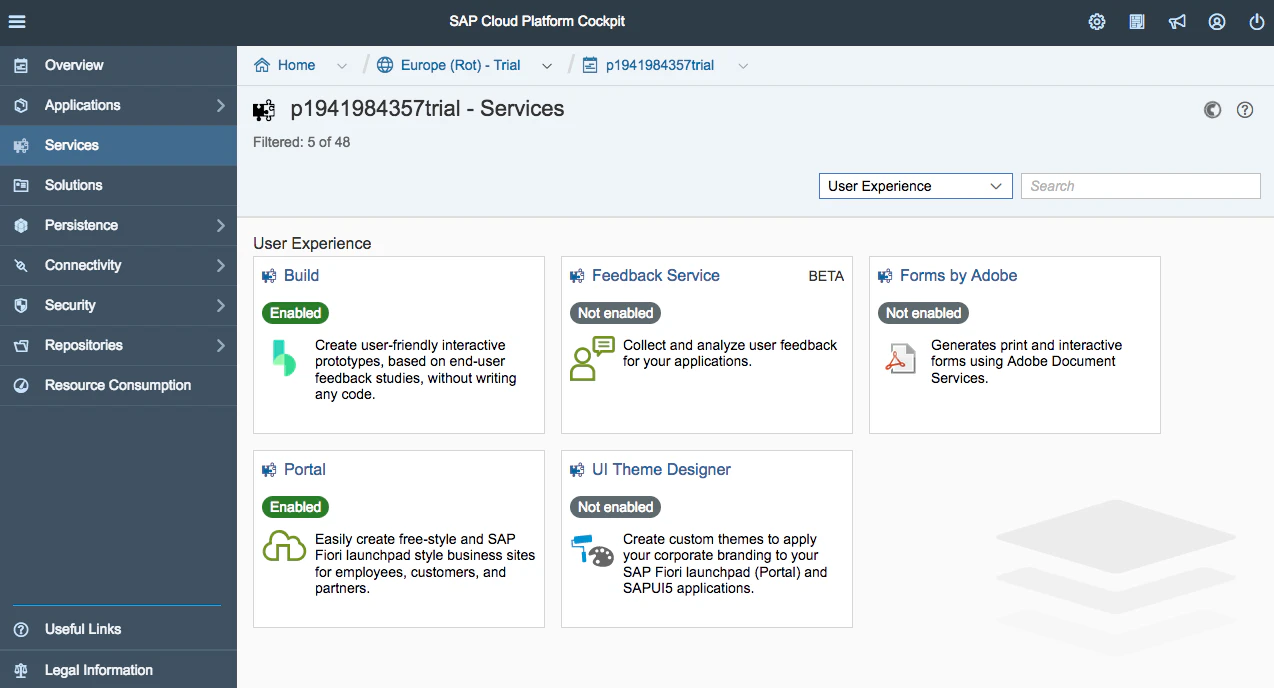
Task: Click the Build service puzzle icon
Action: pos(268,274)
